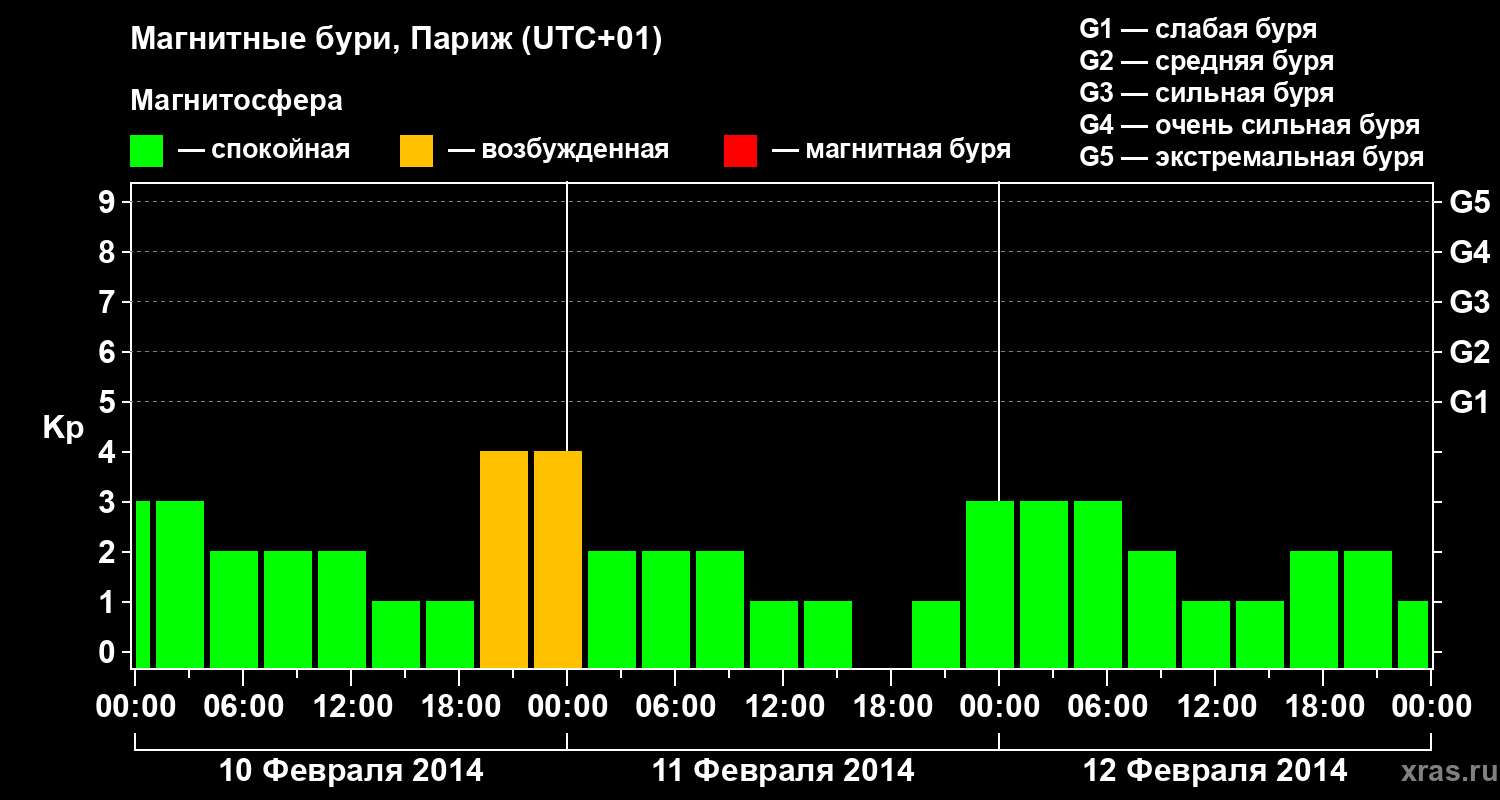Viewport: 1500px width, 800px height.
Task: Click the Kp 3 bar crossing midnight into 12 February
Action: point(990,584)
